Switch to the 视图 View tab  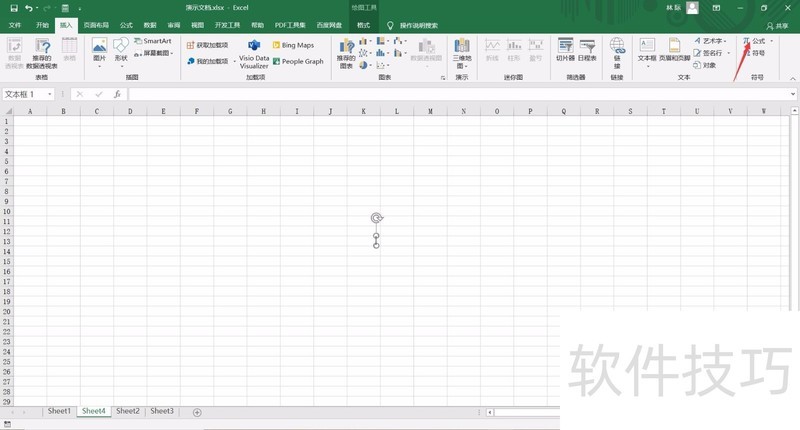197,25
